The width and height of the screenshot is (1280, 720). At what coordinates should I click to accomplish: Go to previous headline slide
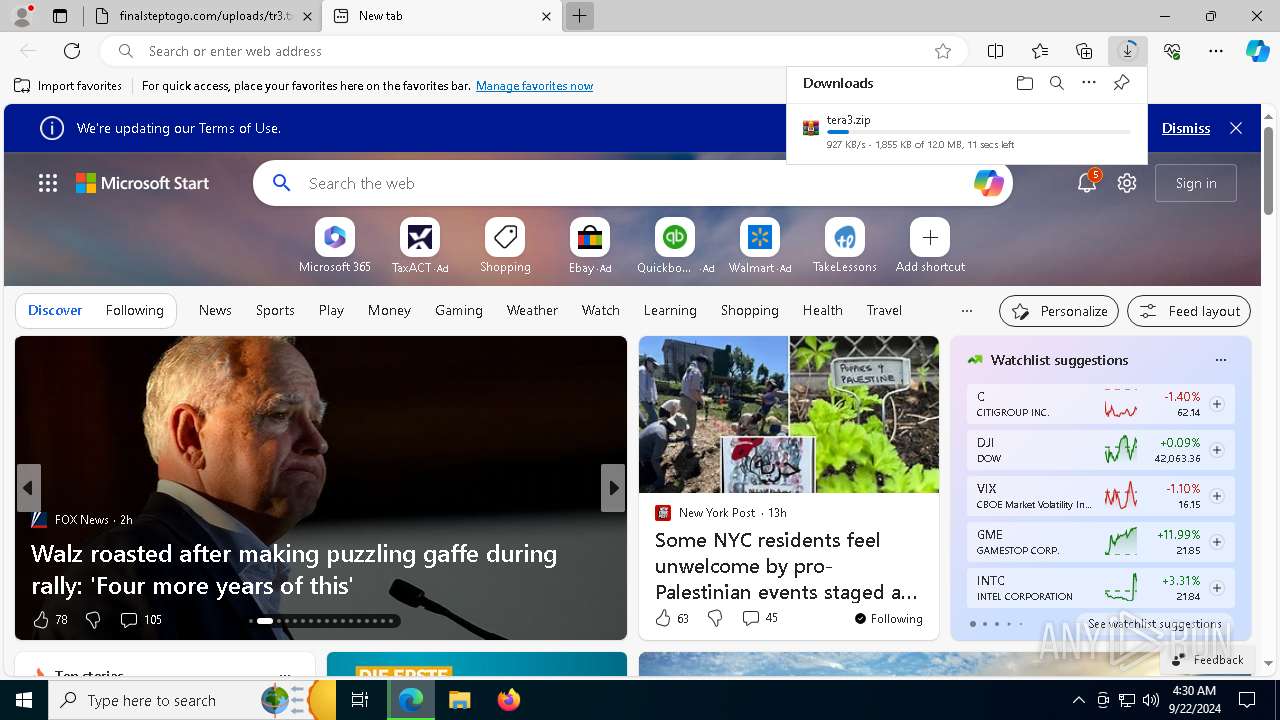click(28, 488)
